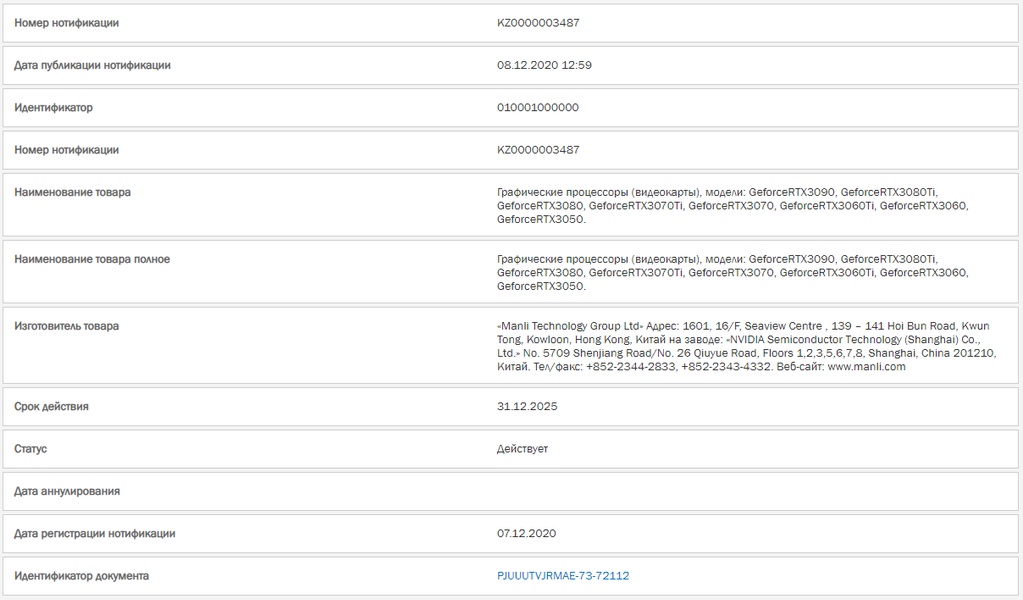This screenshot has width=1023, height=600.
Task: Click the Manli Technology manufacturer address text
Action: tap(746, 346)
